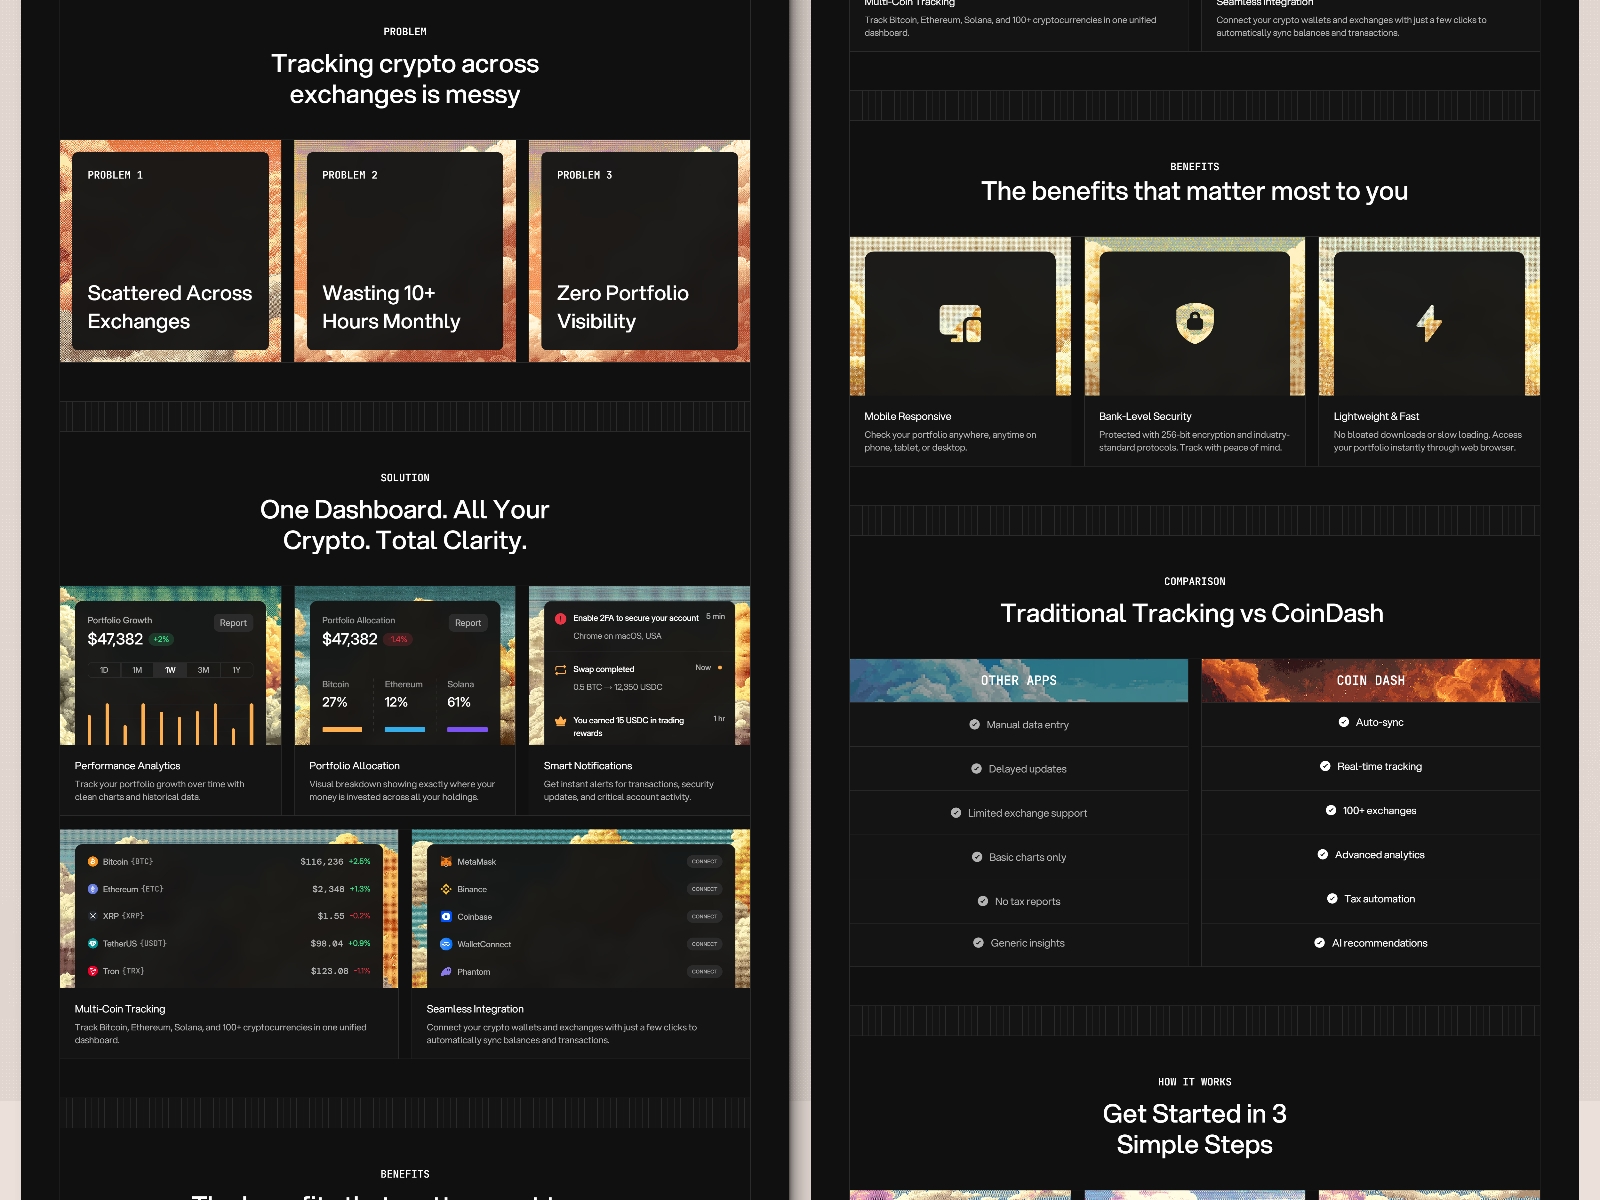Switch to the 1Y time range tab

(x=235, y=670)
